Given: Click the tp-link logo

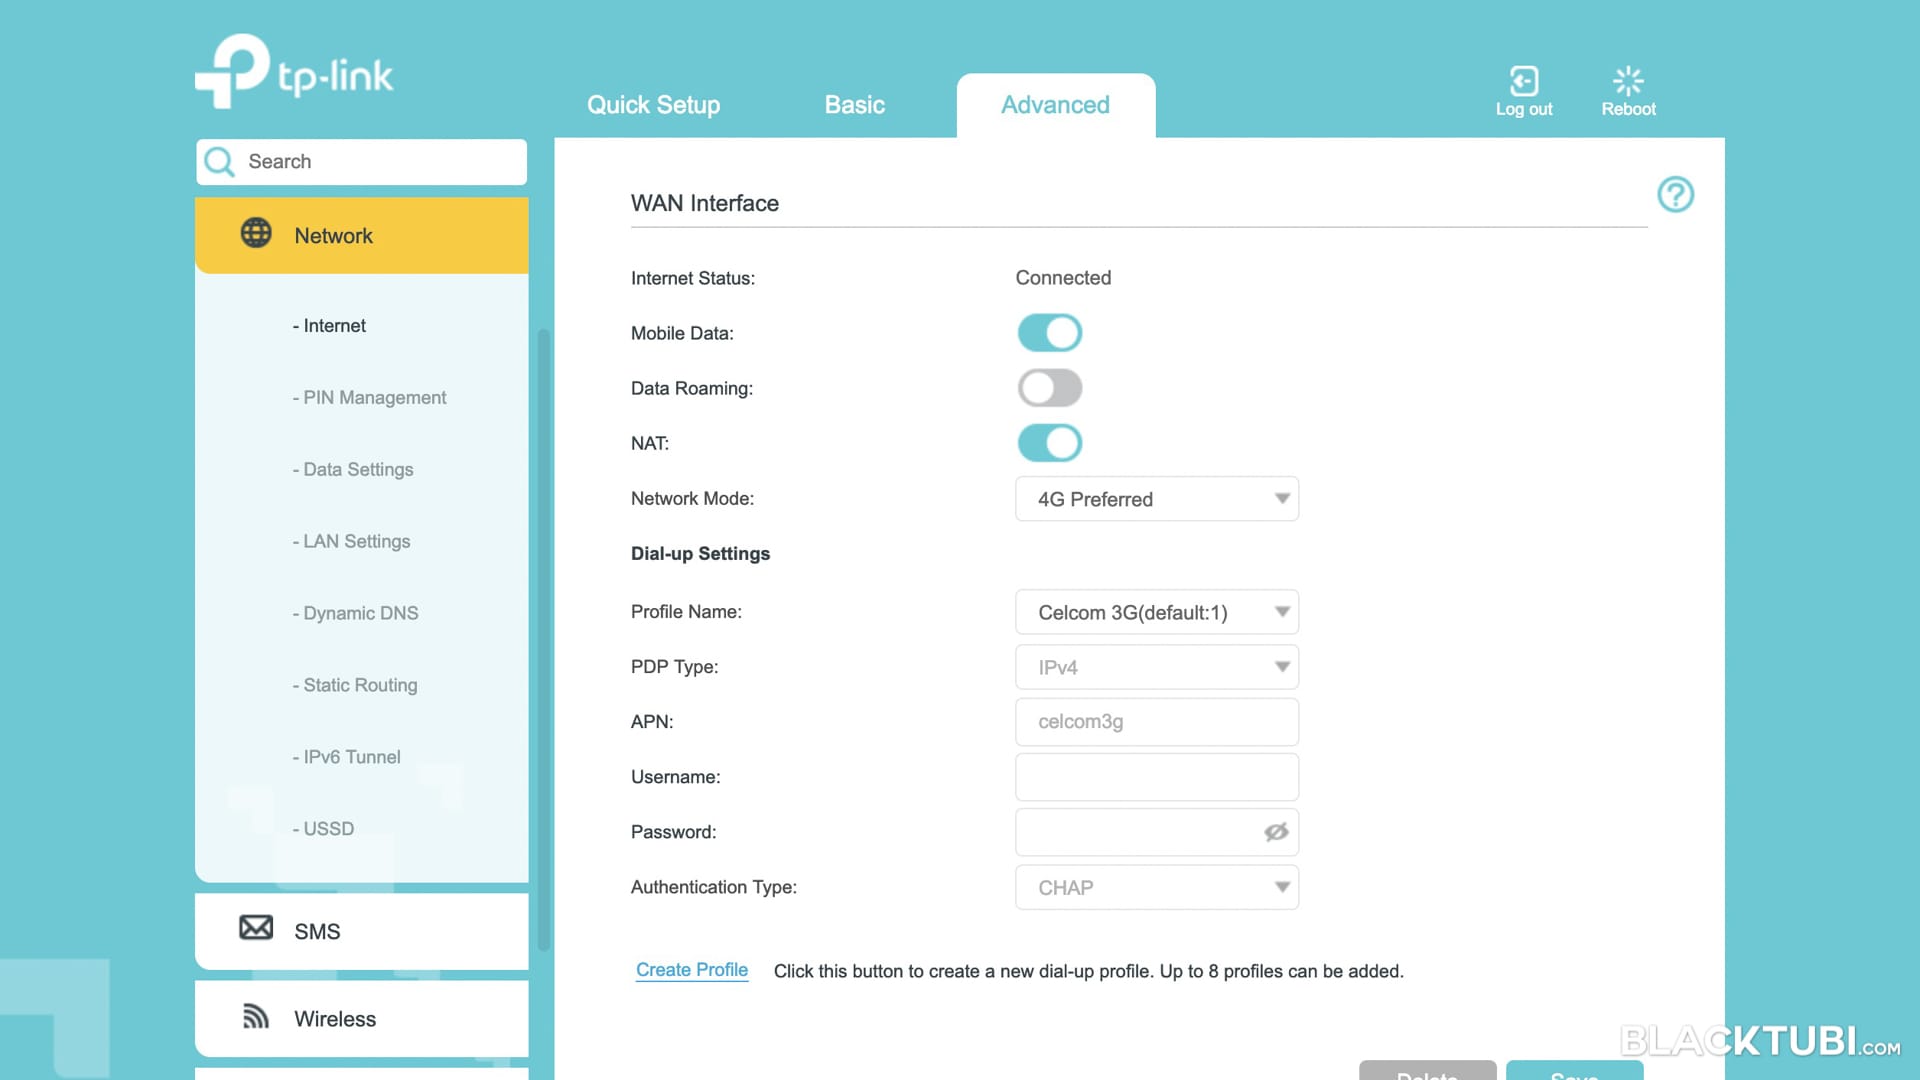Looking at the screenshot, I should (294, 72).
